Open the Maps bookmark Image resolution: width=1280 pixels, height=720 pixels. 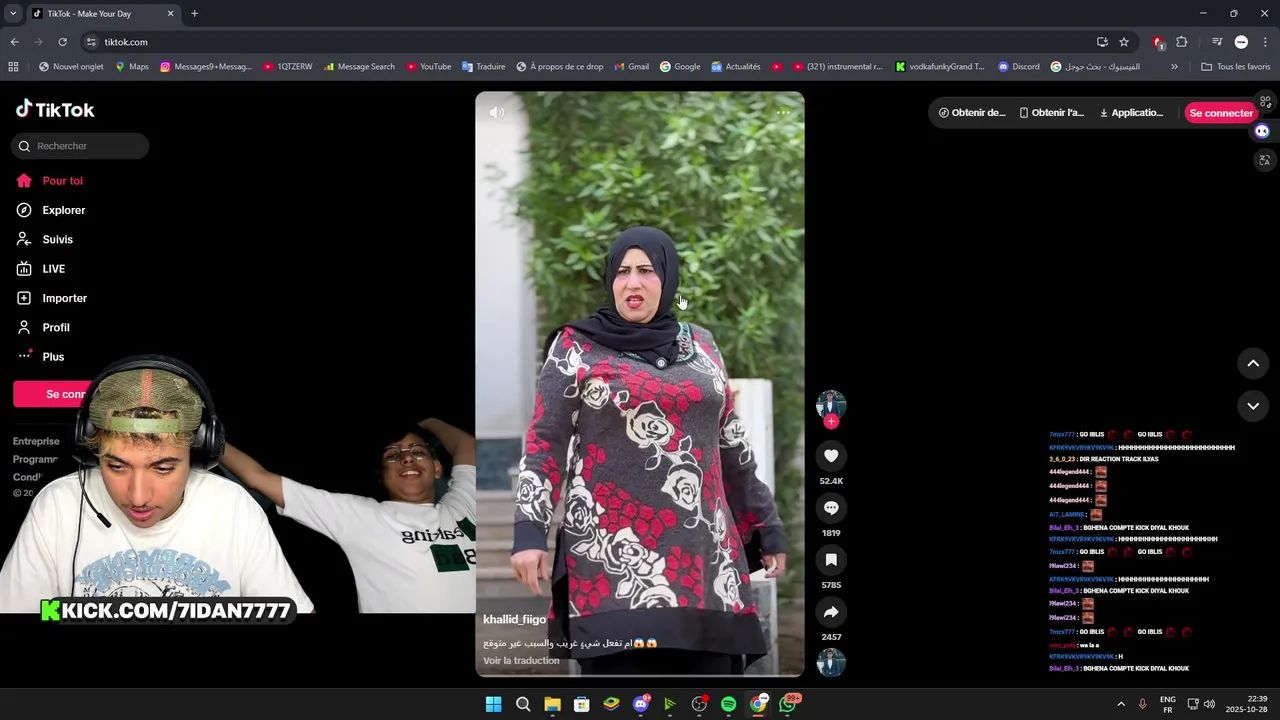click(131, 67)
